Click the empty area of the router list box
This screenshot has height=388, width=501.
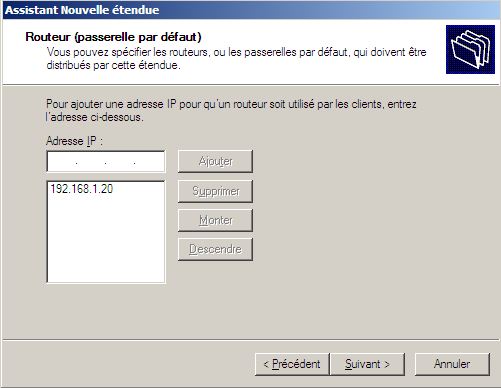tap(106, 238)
